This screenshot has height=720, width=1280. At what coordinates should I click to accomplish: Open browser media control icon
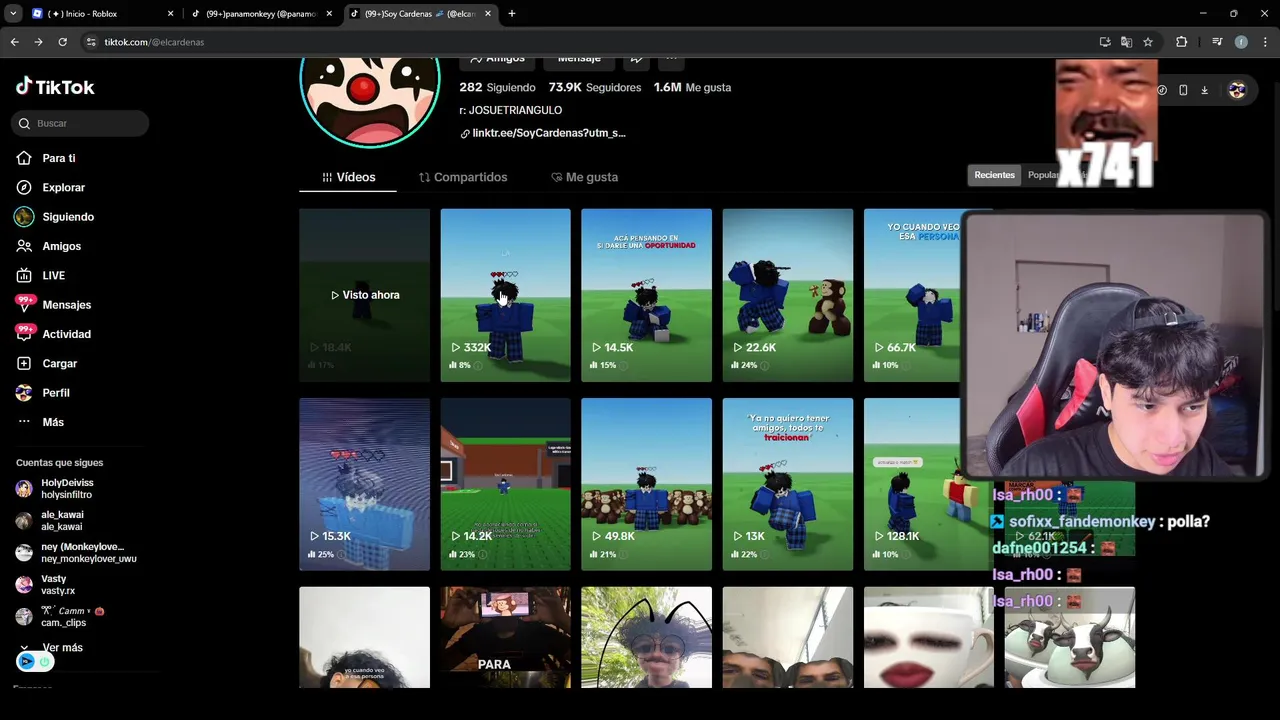point(1217,42)
